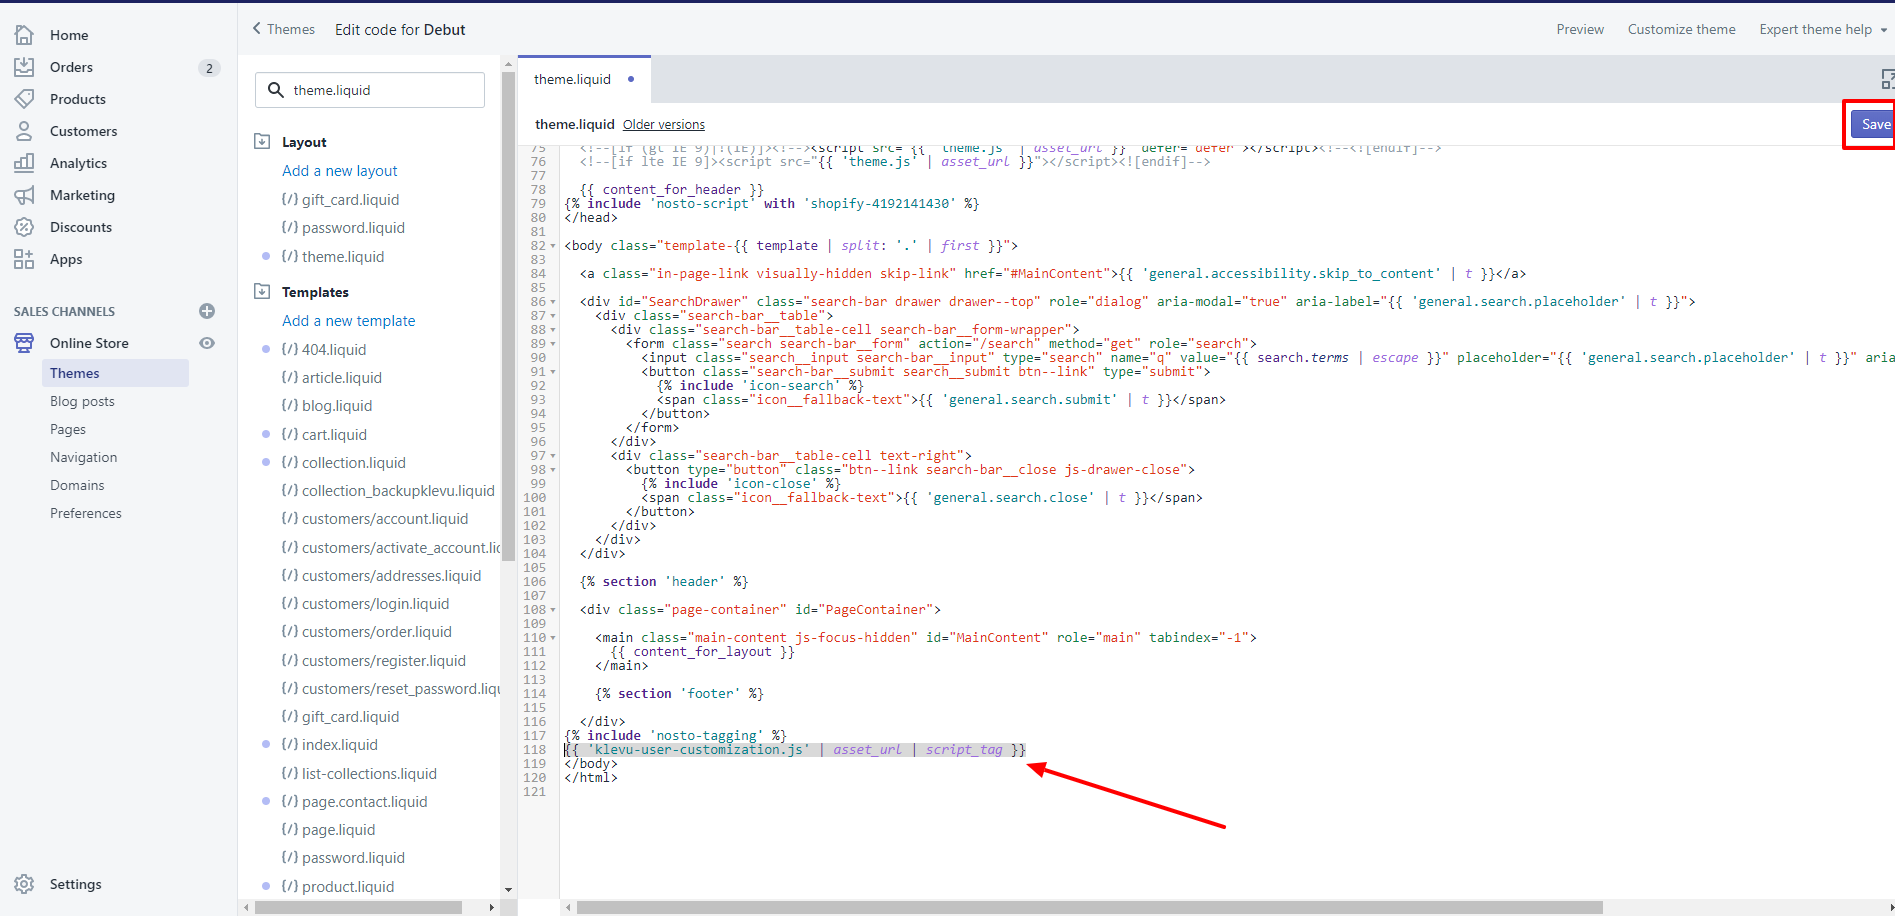This screenshot has height=916, width=1895.
Task: Fold code at line 86
Action: tap(553, 302)
